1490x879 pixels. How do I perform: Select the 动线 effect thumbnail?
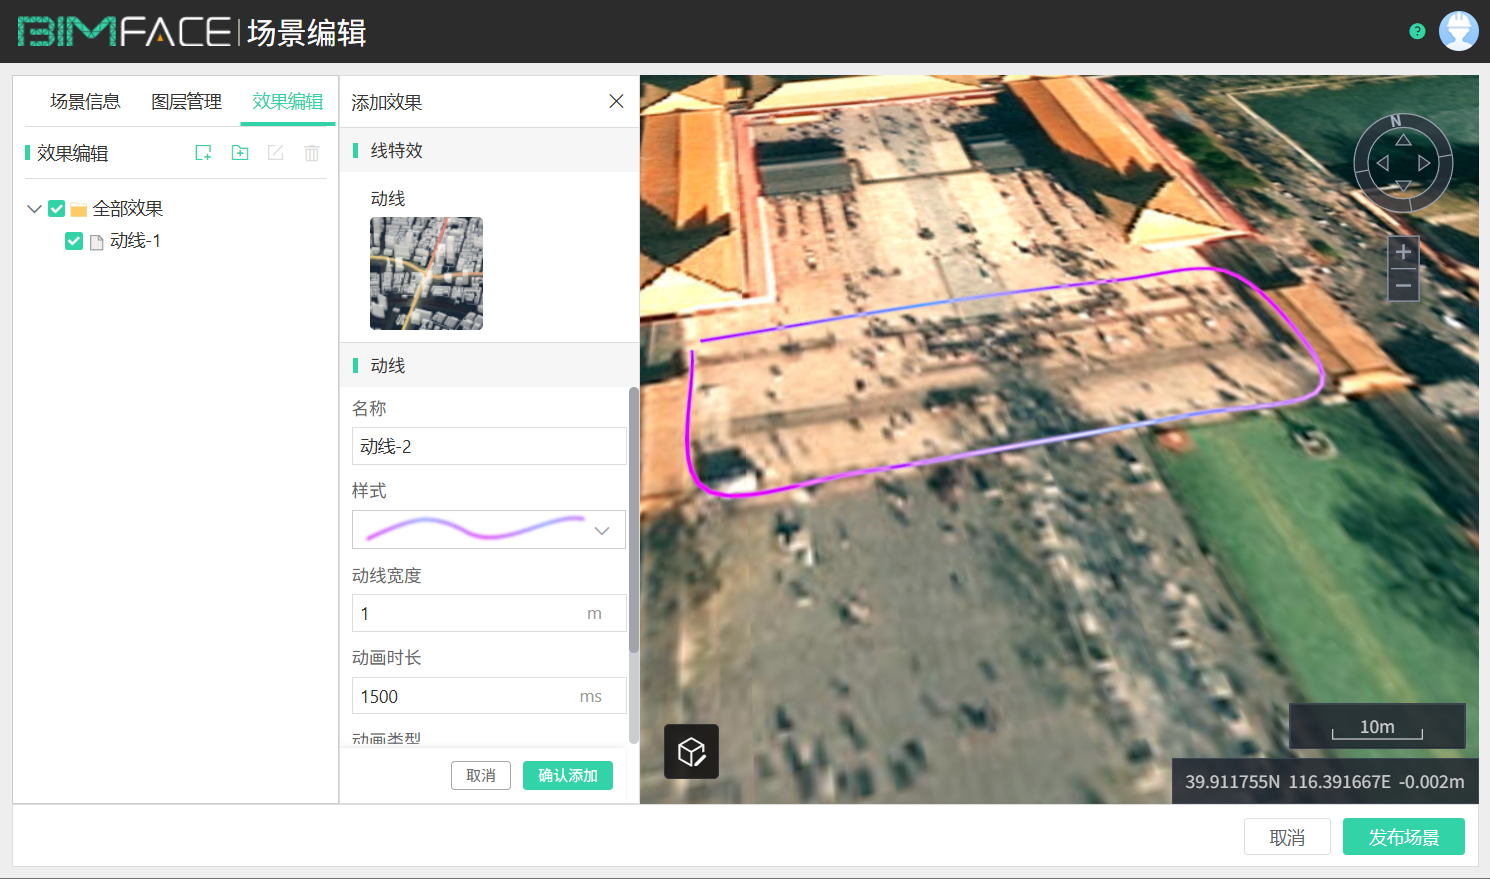point(426,273)
